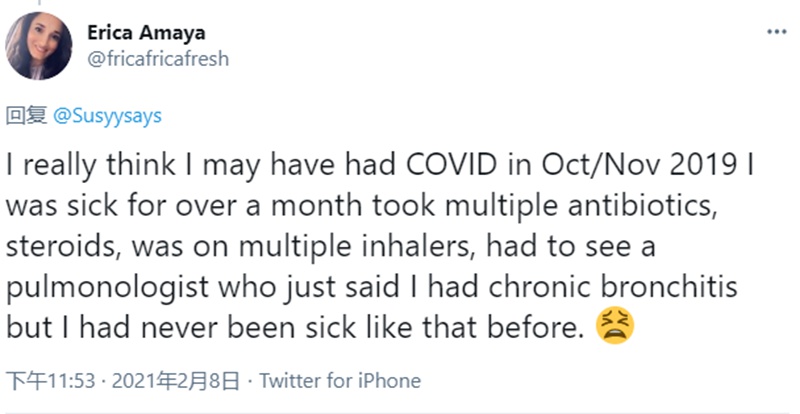Click the 回复 reply label
800x414 pixels.
tap(26, 116)
